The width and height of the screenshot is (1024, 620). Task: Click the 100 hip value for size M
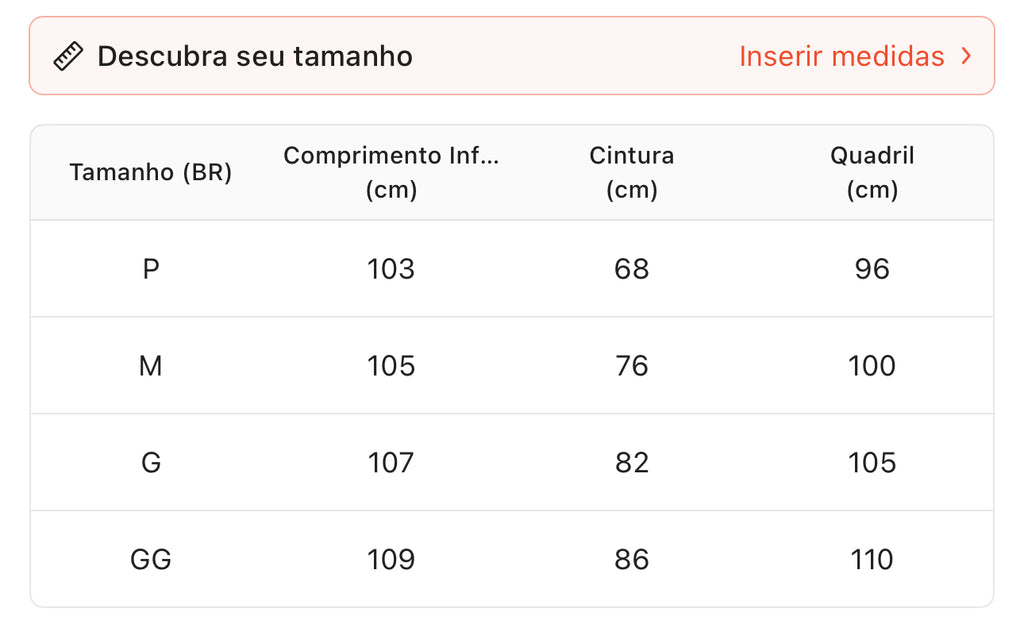pyautogui.click(x=872, y=366)
